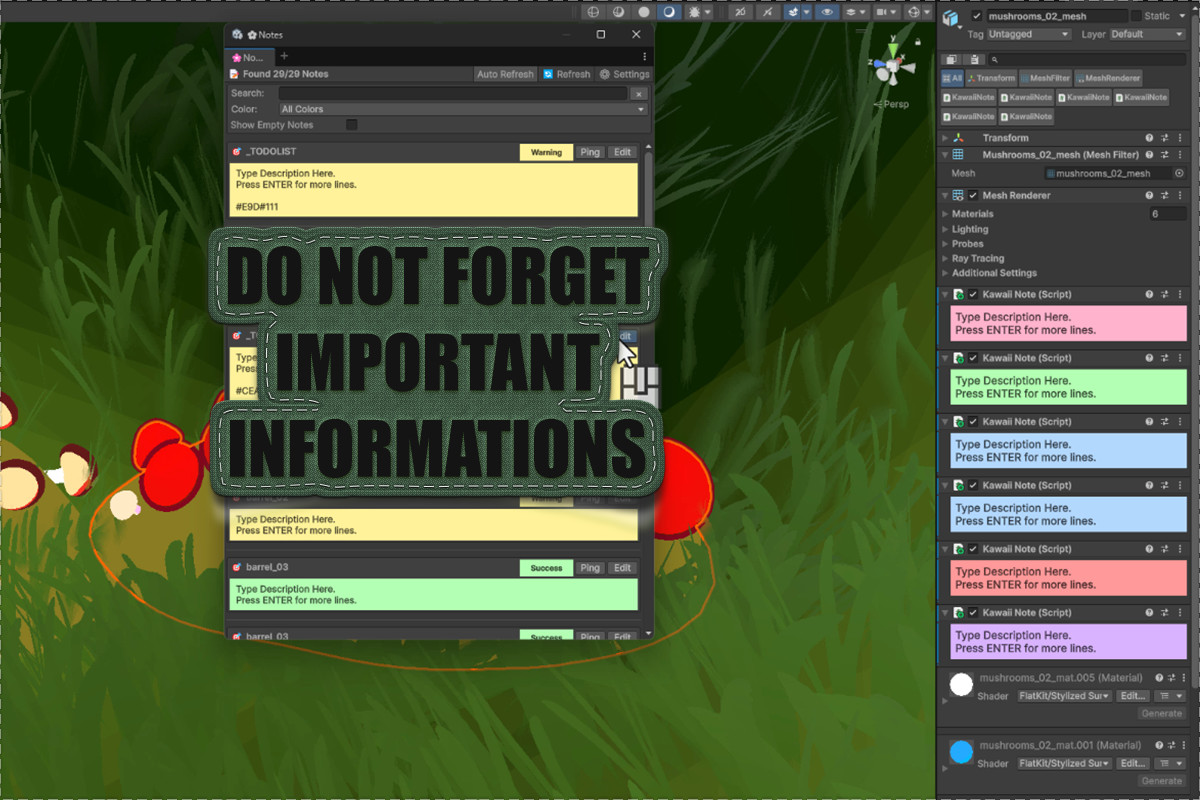Disable the Mesh Renderer component checkbox
Viewport: 1200px width, 800px height.
[x=973, y=195]
